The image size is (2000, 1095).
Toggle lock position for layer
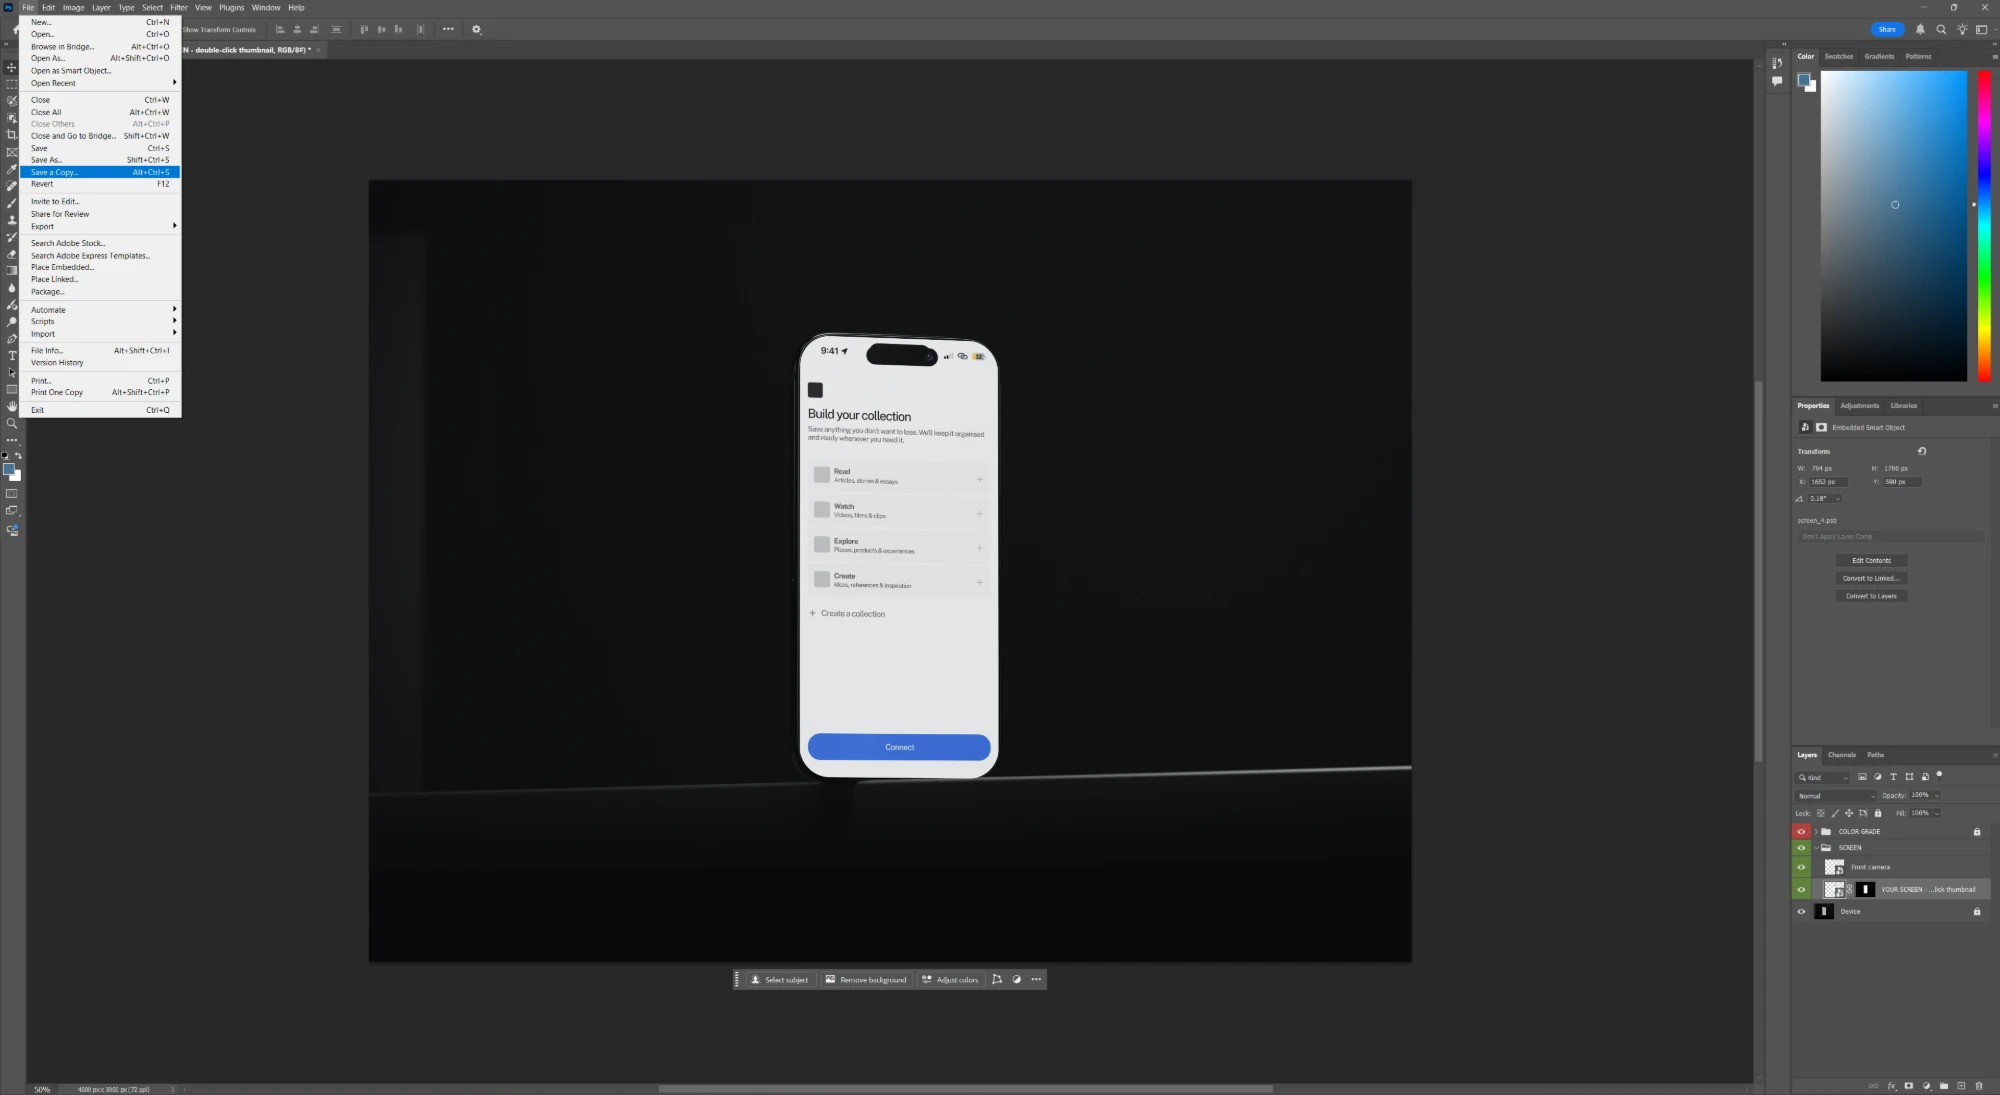[x=1849, y=813]
